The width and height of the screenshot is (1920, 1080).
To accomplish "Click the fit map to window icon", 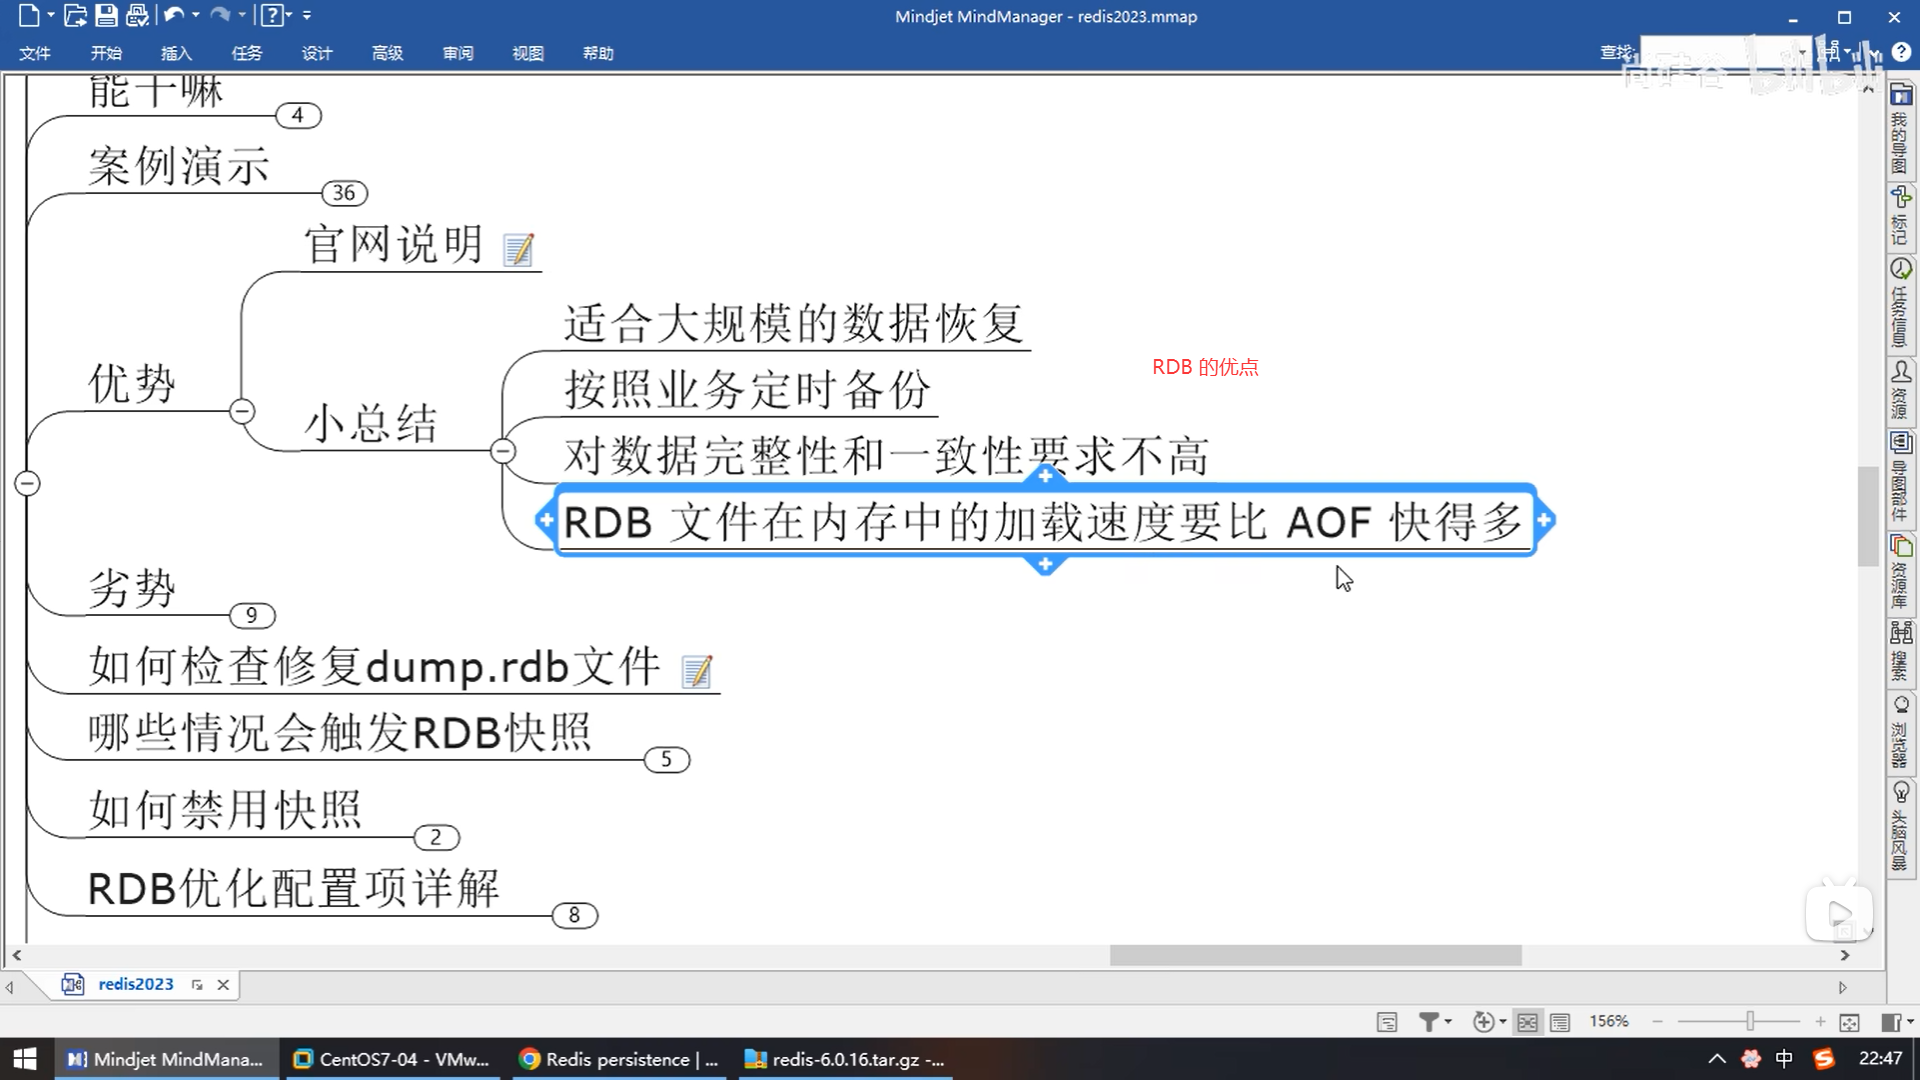I will point(1849,1021).
